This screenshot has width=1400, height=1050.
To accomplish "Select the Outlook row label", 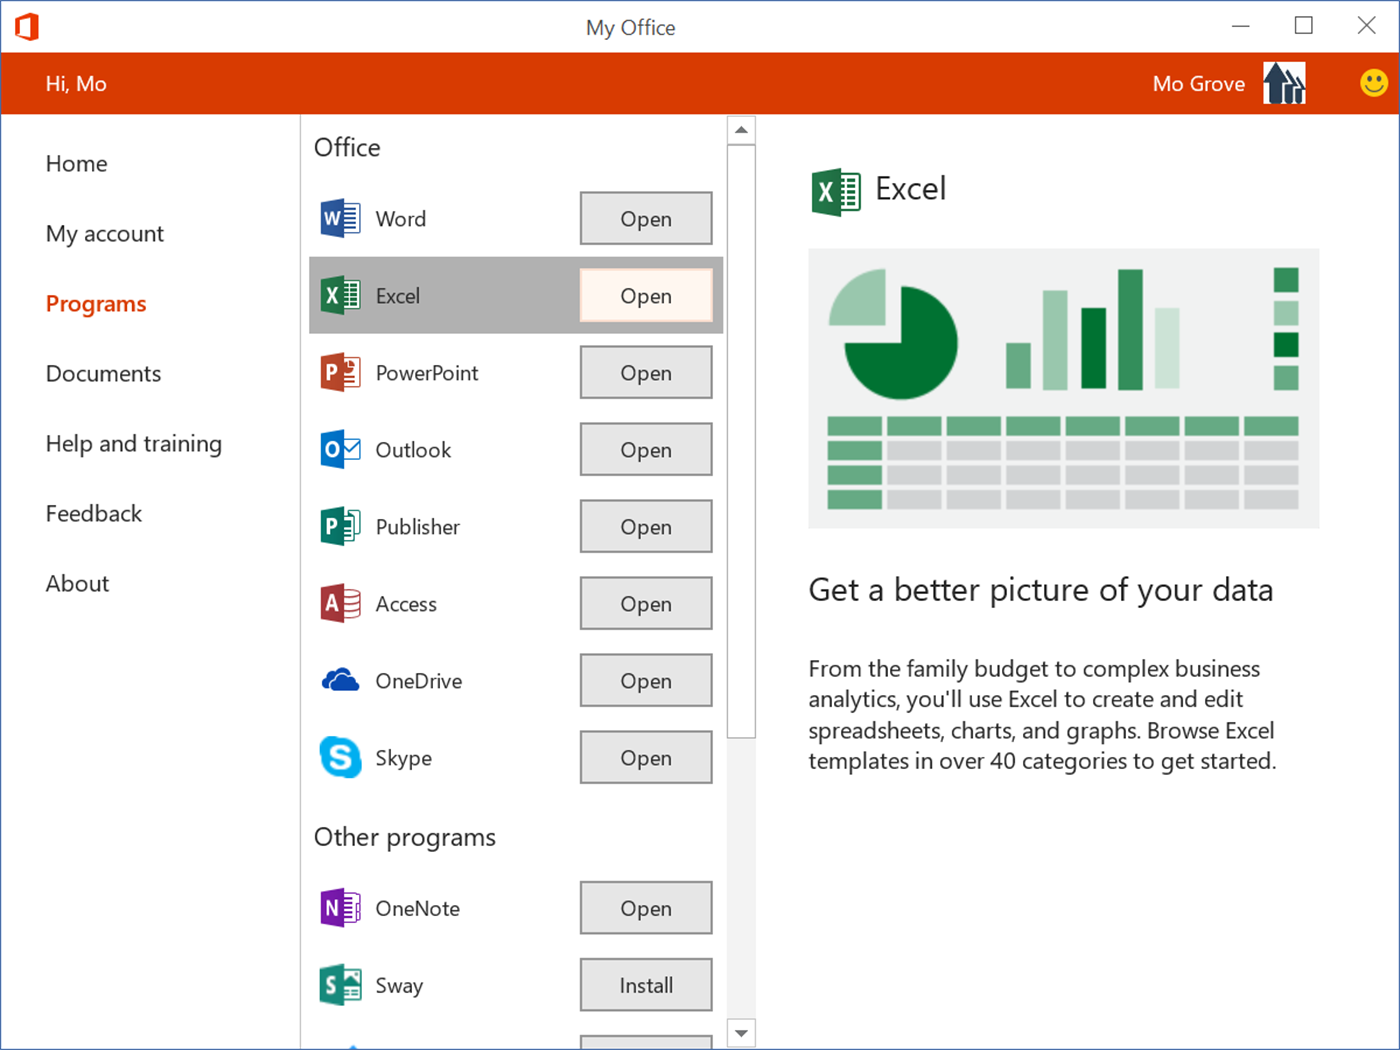I will [x=413, y=449].
